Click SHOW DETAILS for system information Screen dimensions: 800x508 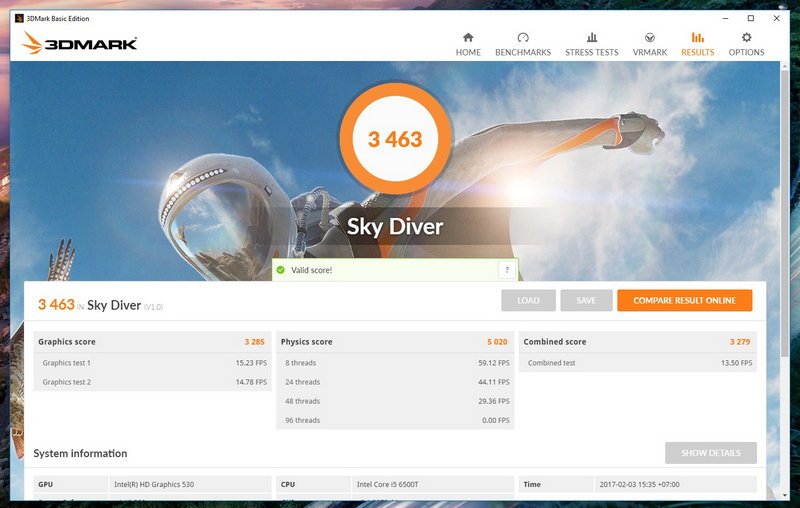710,453
